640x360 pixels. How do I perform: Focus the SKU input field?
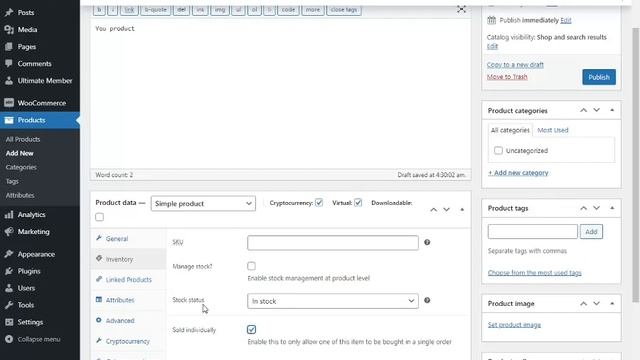pyautogui.click(x=333, y=242)
